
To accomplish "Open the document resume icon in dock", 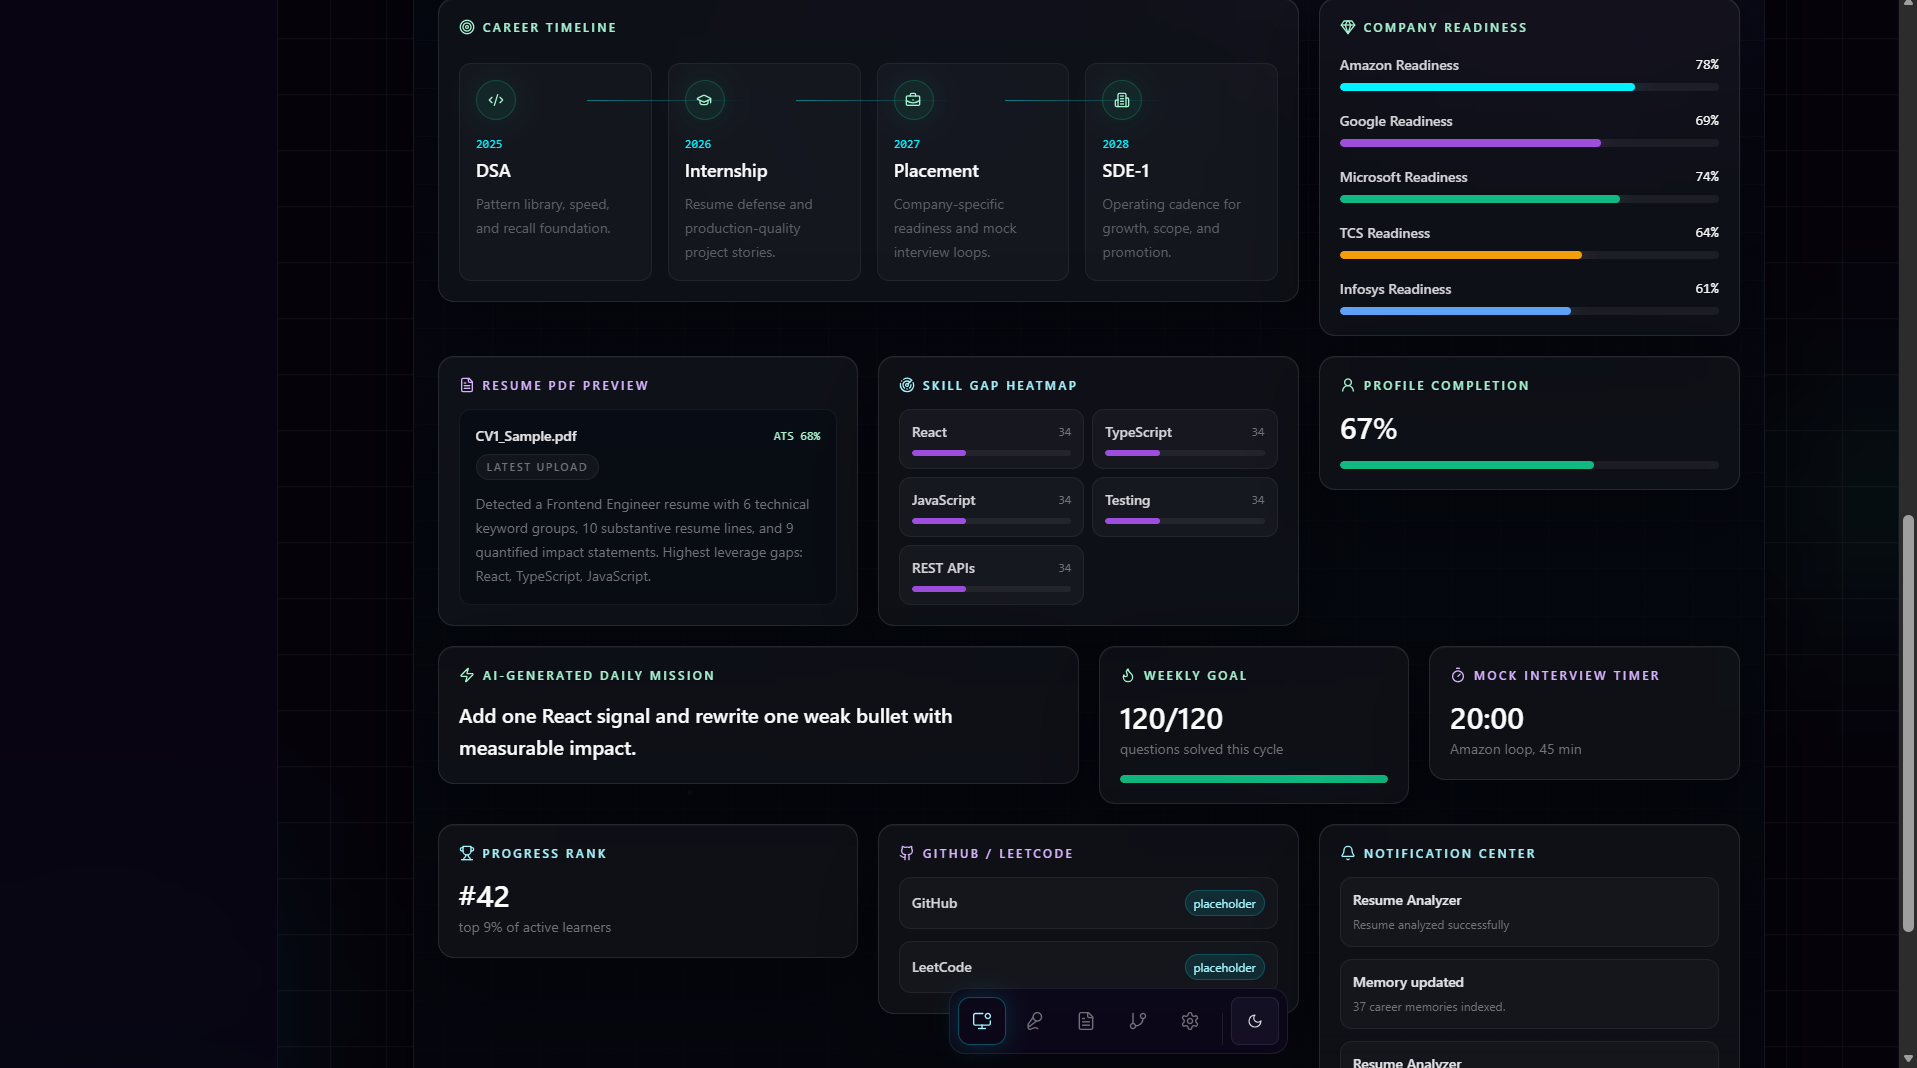I will click(1086, 1021).
